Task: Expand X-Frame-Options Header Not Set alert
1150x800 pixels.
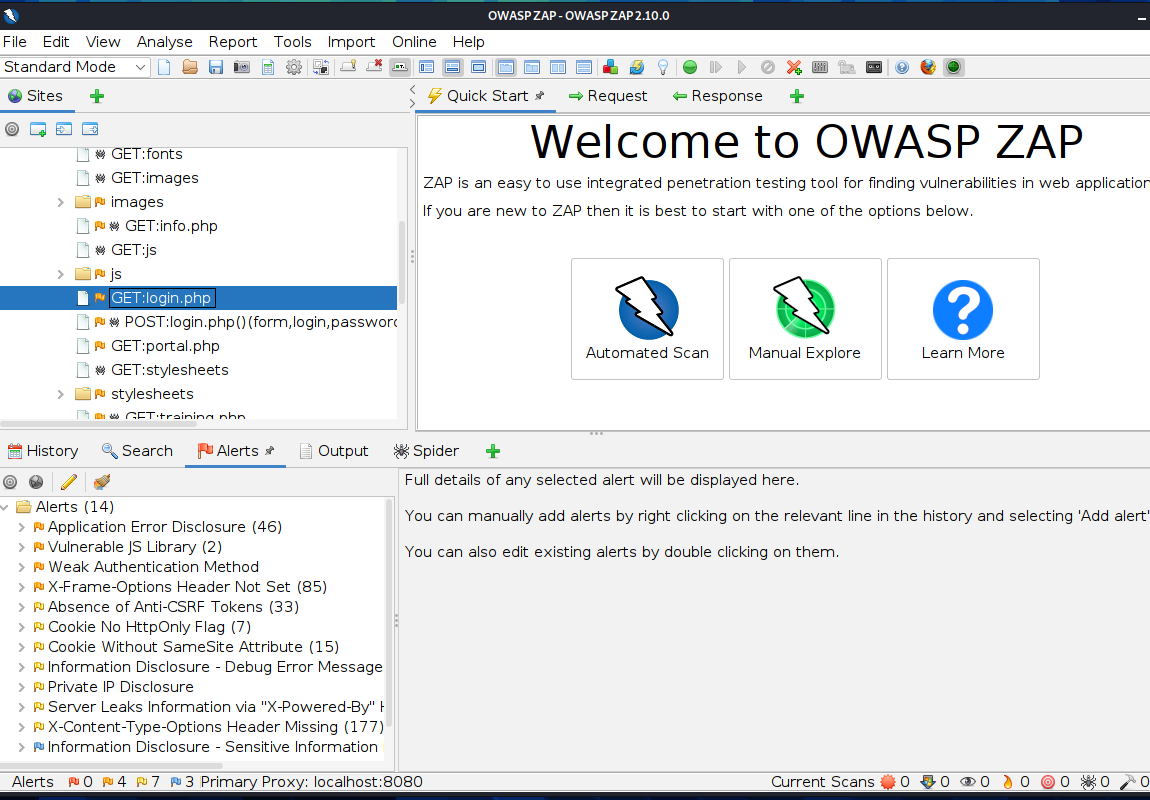Action: click(x=21, y=587)
